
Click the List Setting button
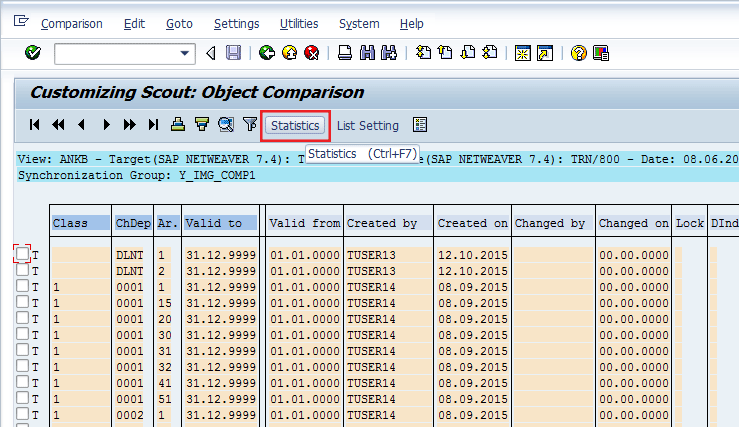click(x=367, y=125)
